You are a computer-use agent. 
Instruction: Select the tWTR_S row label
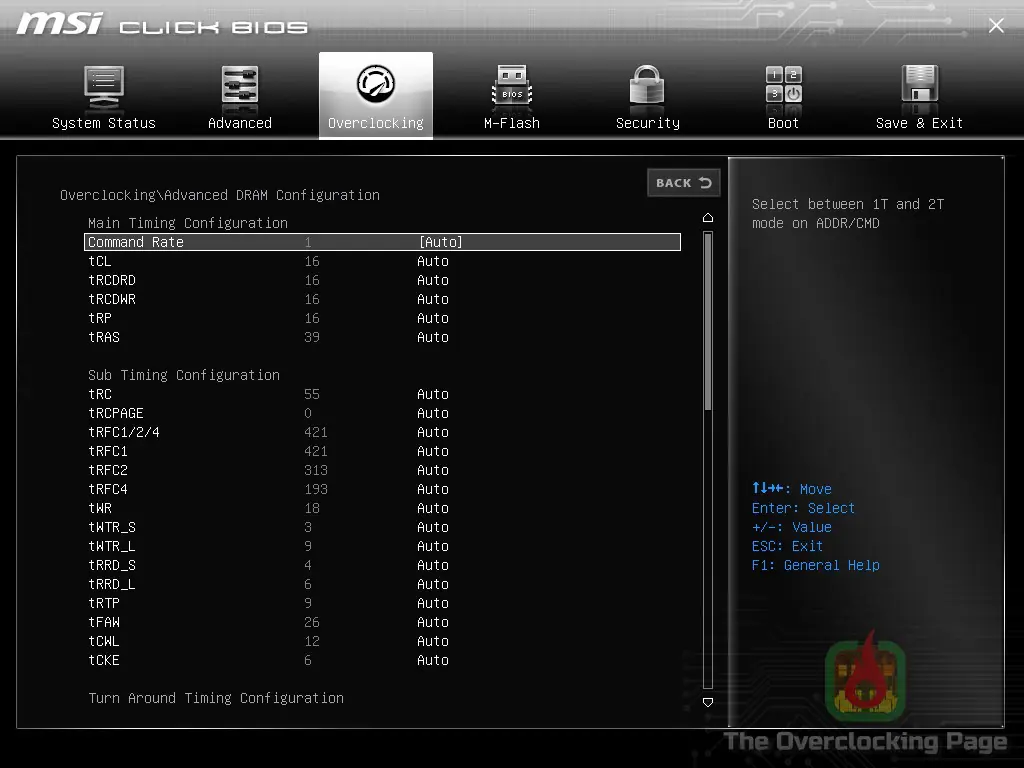(112, 527)
